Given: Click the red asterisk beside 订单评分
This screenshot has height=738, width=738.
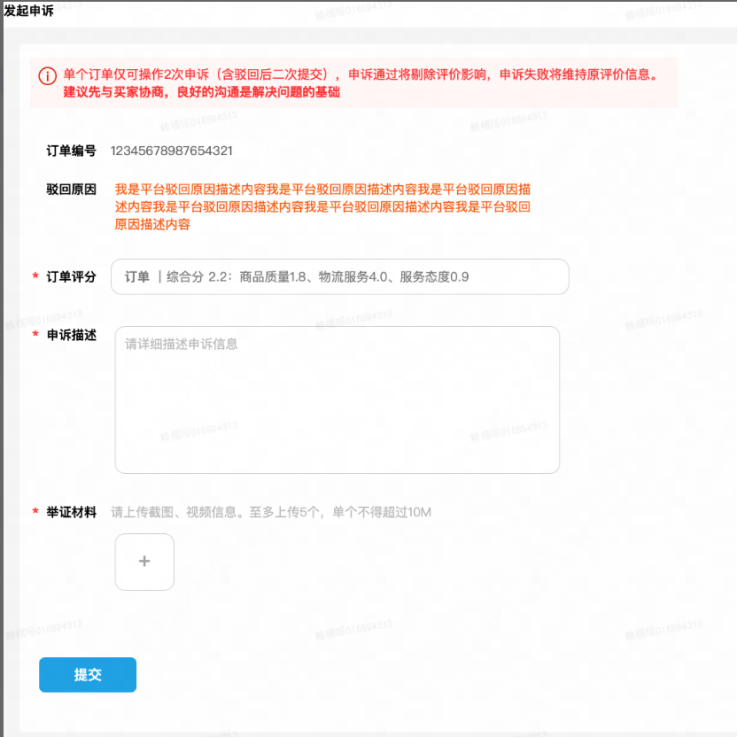Looking at the screenshot, I should pos(36,278).
